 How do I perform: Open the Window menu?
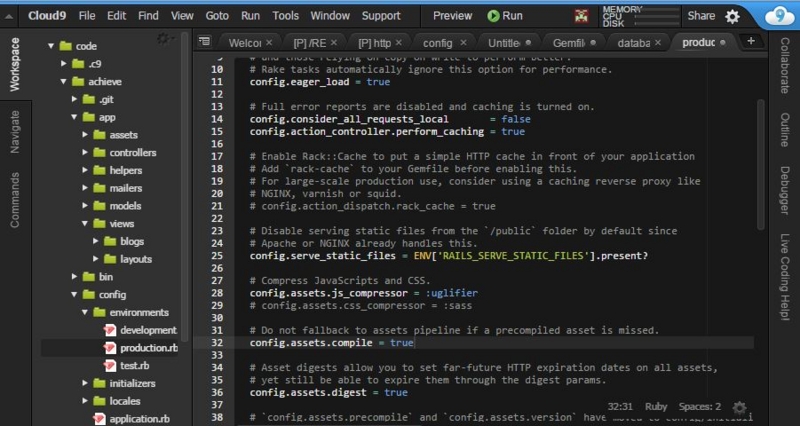tap(330, 16)
